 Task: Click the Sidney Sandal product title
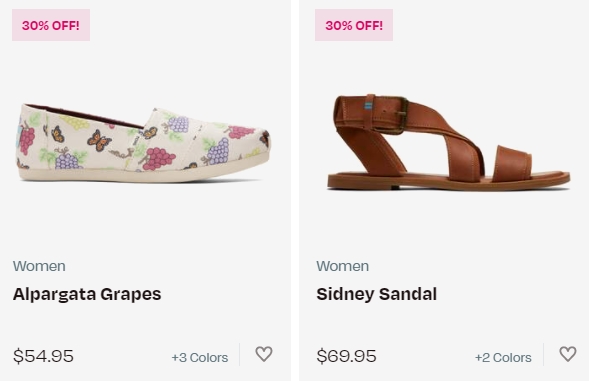point(376,294)
